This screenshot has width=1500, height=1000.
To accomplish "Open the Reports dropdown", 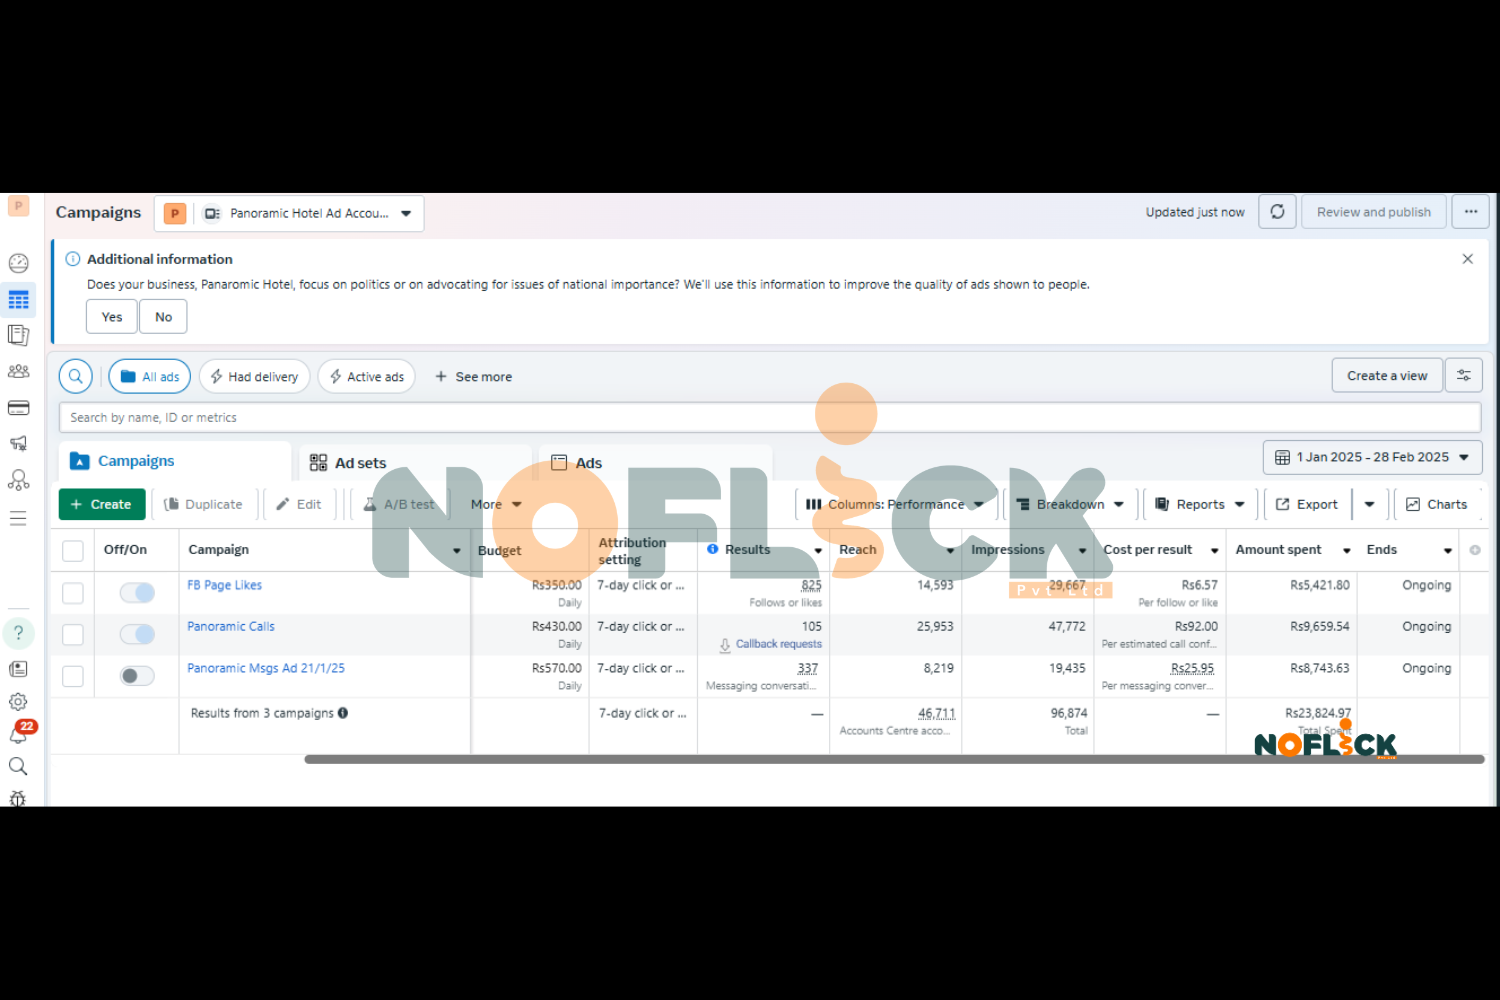I will (x=1200, y=504).
